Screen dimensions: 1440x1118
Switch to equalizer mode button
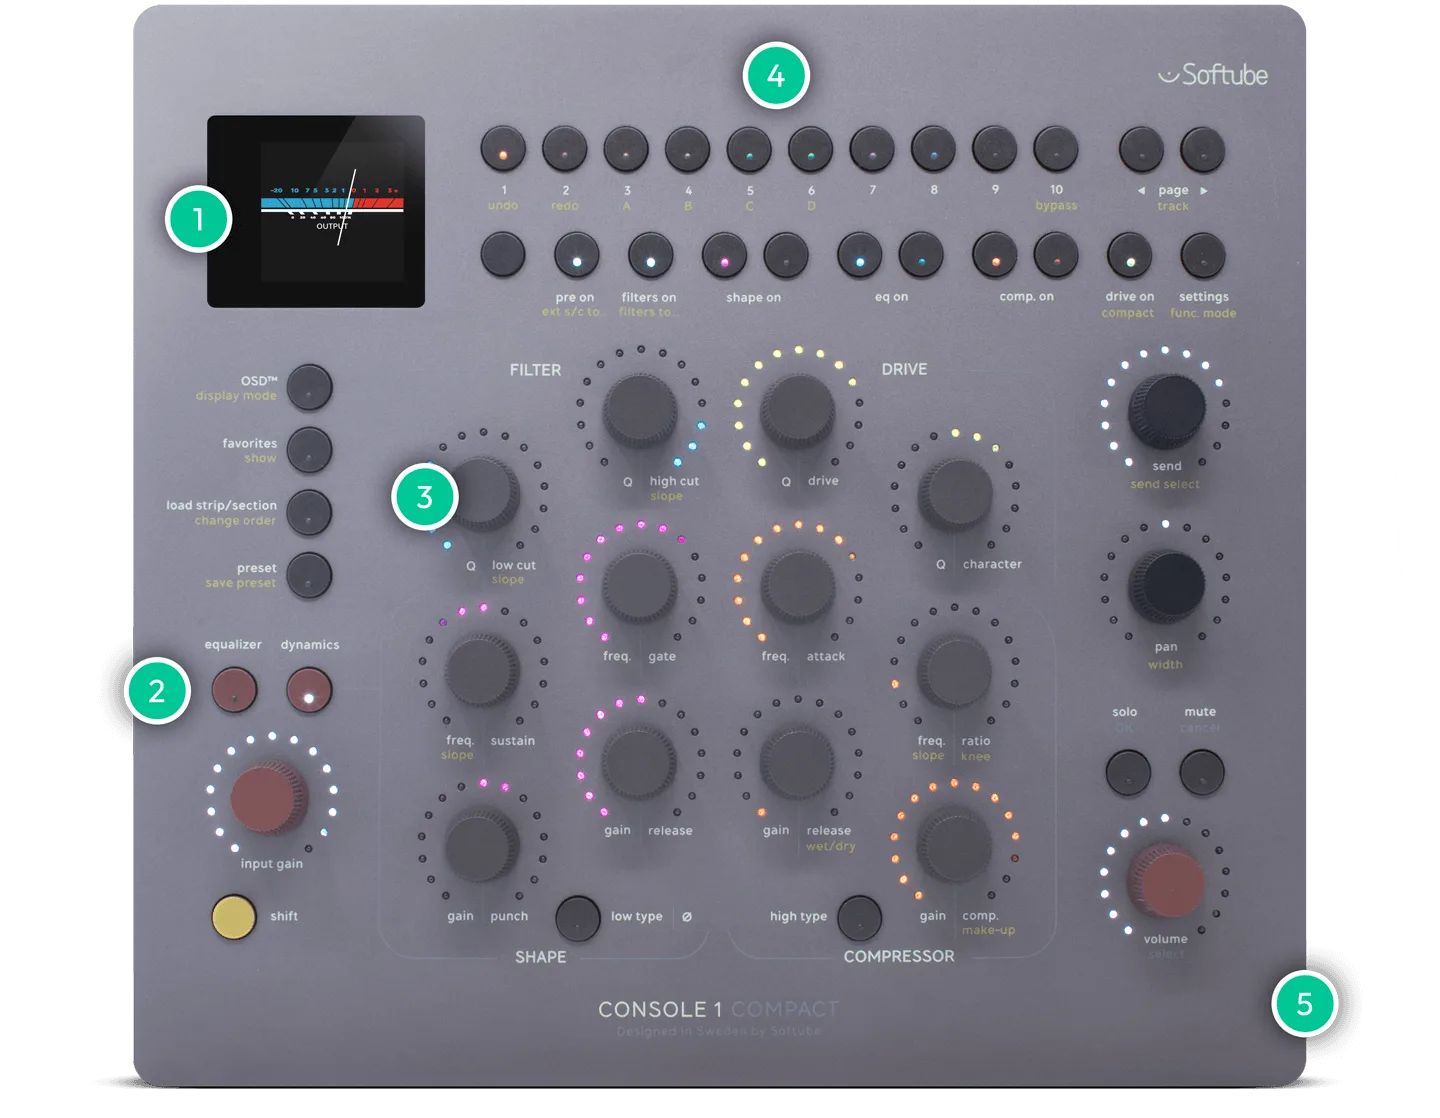pyautogui.click(x=234, y=690)
